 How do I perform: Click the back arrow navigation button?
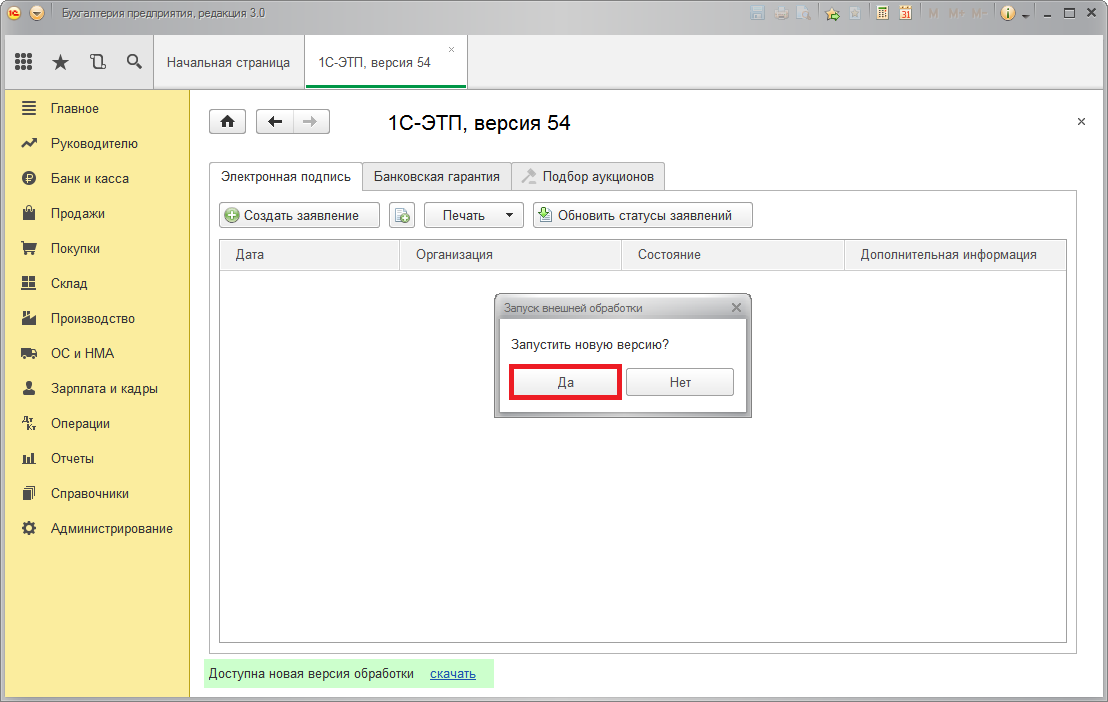(x=275, y=122)
